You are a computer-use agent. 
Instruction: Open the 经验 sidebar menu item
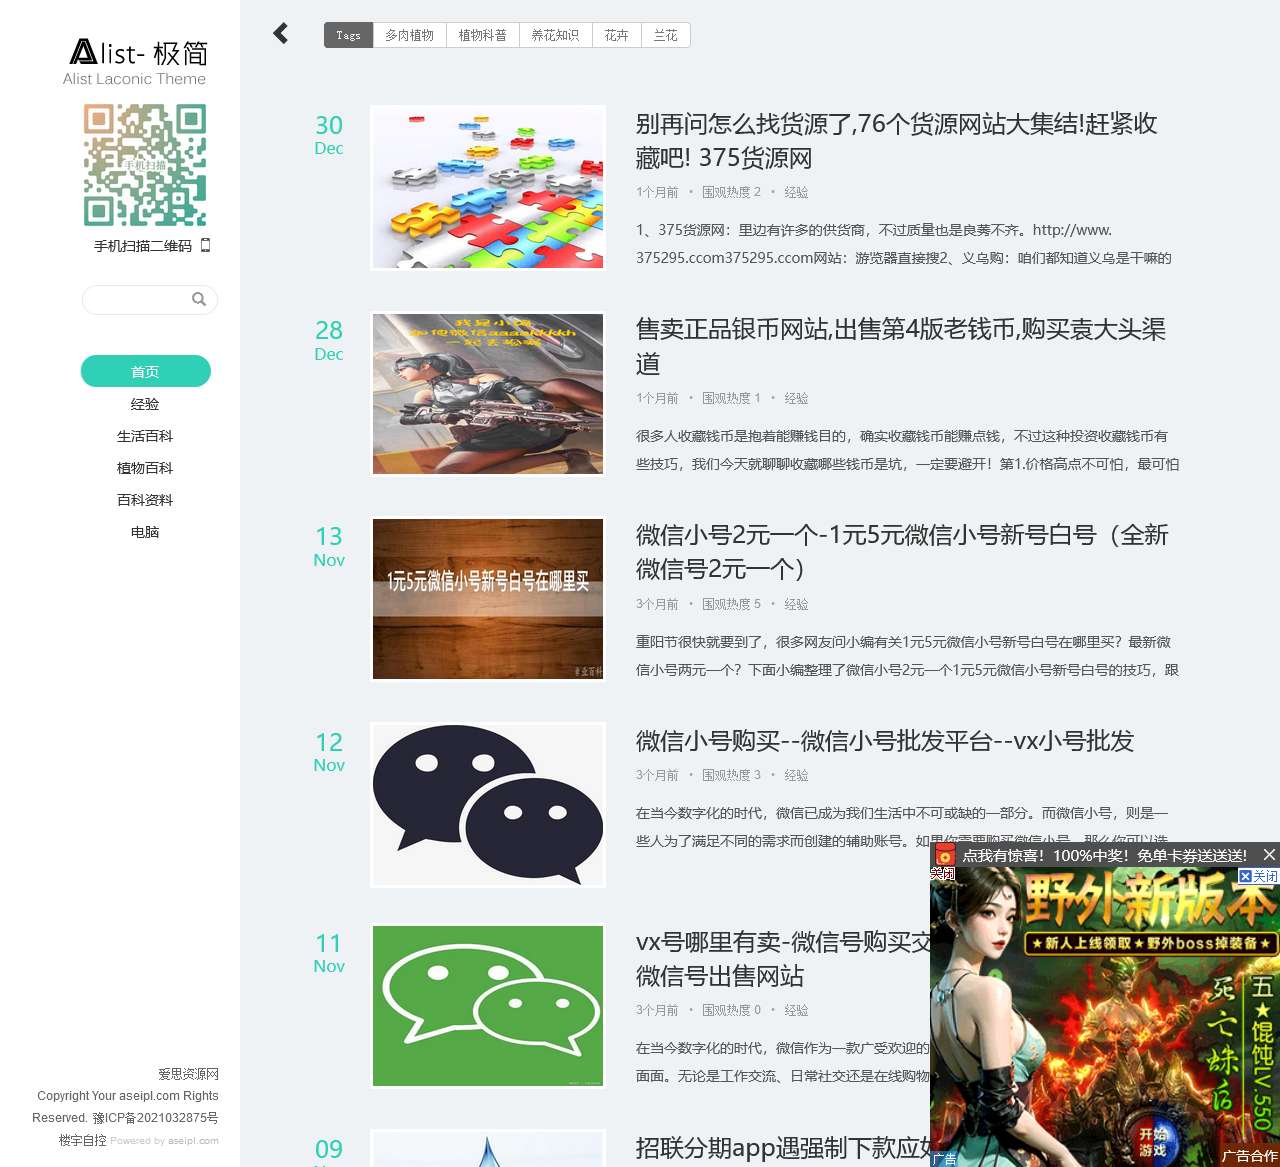click(x=145, y=404)
